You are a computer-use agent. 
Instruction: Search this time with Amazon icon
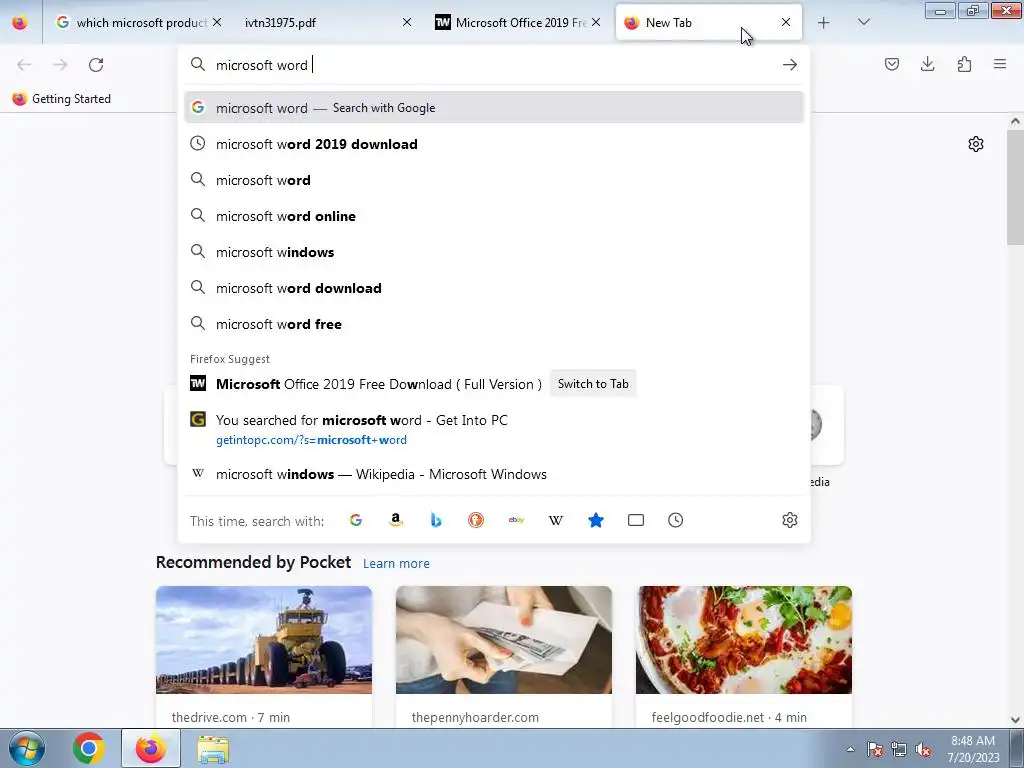396,520
